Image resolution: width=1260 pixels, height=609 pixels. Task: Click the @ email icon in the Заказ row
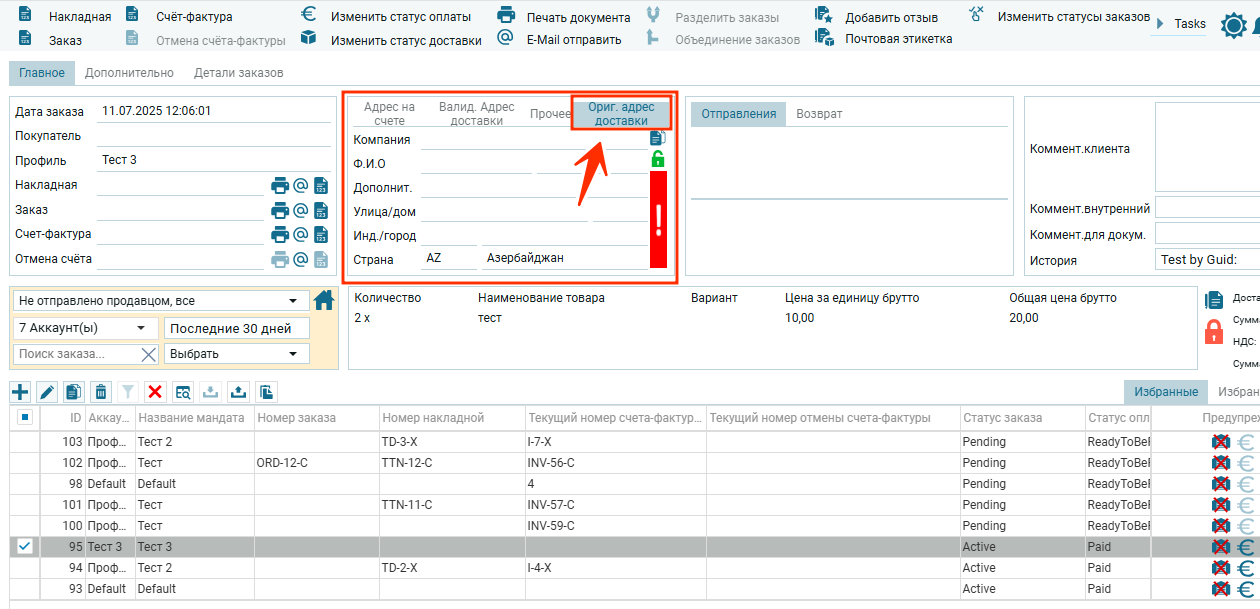pyautogui.click(x=300, y=210)
